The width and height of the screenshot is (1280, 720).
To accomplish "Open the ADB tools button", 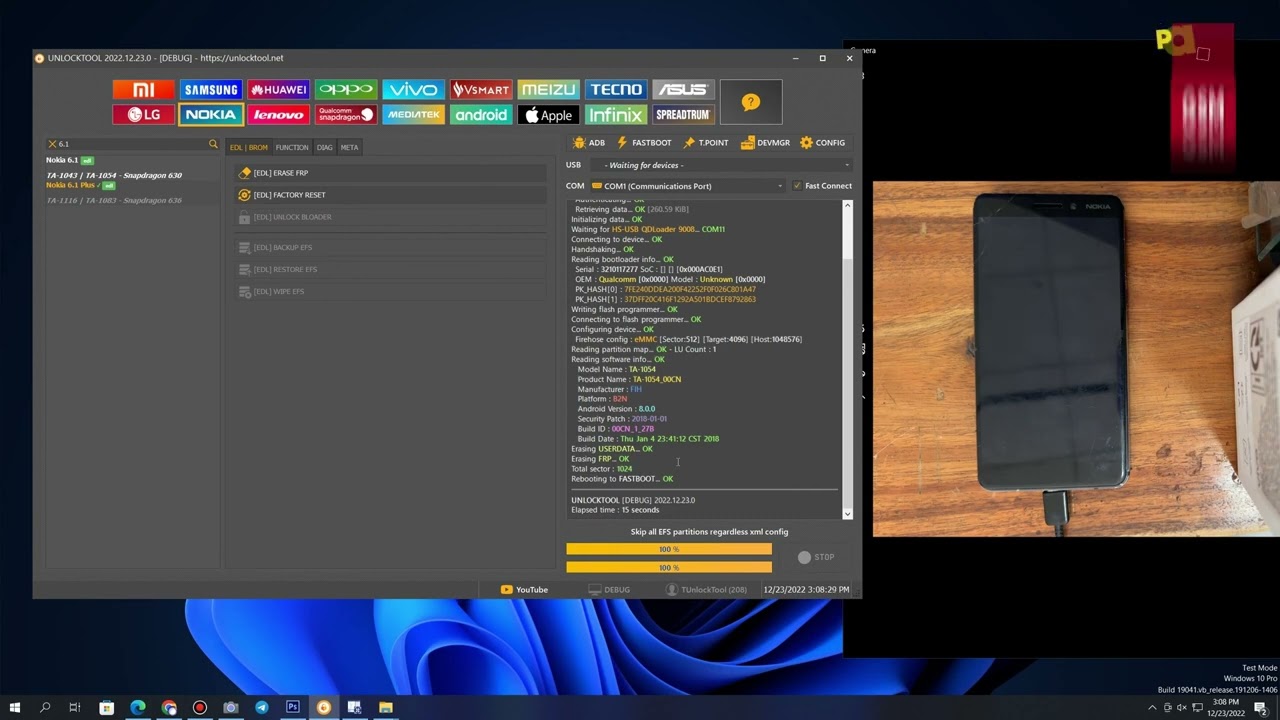I will (589, 143).
